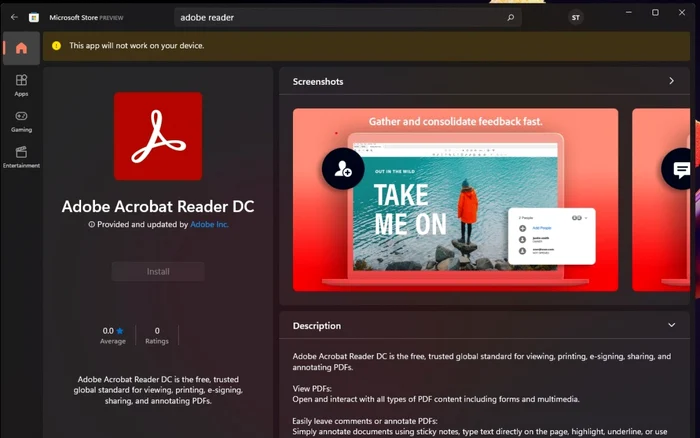This screenshot has width=700, height=438.
Task: Click the Screenshots section header
Action: click(484, 81)
